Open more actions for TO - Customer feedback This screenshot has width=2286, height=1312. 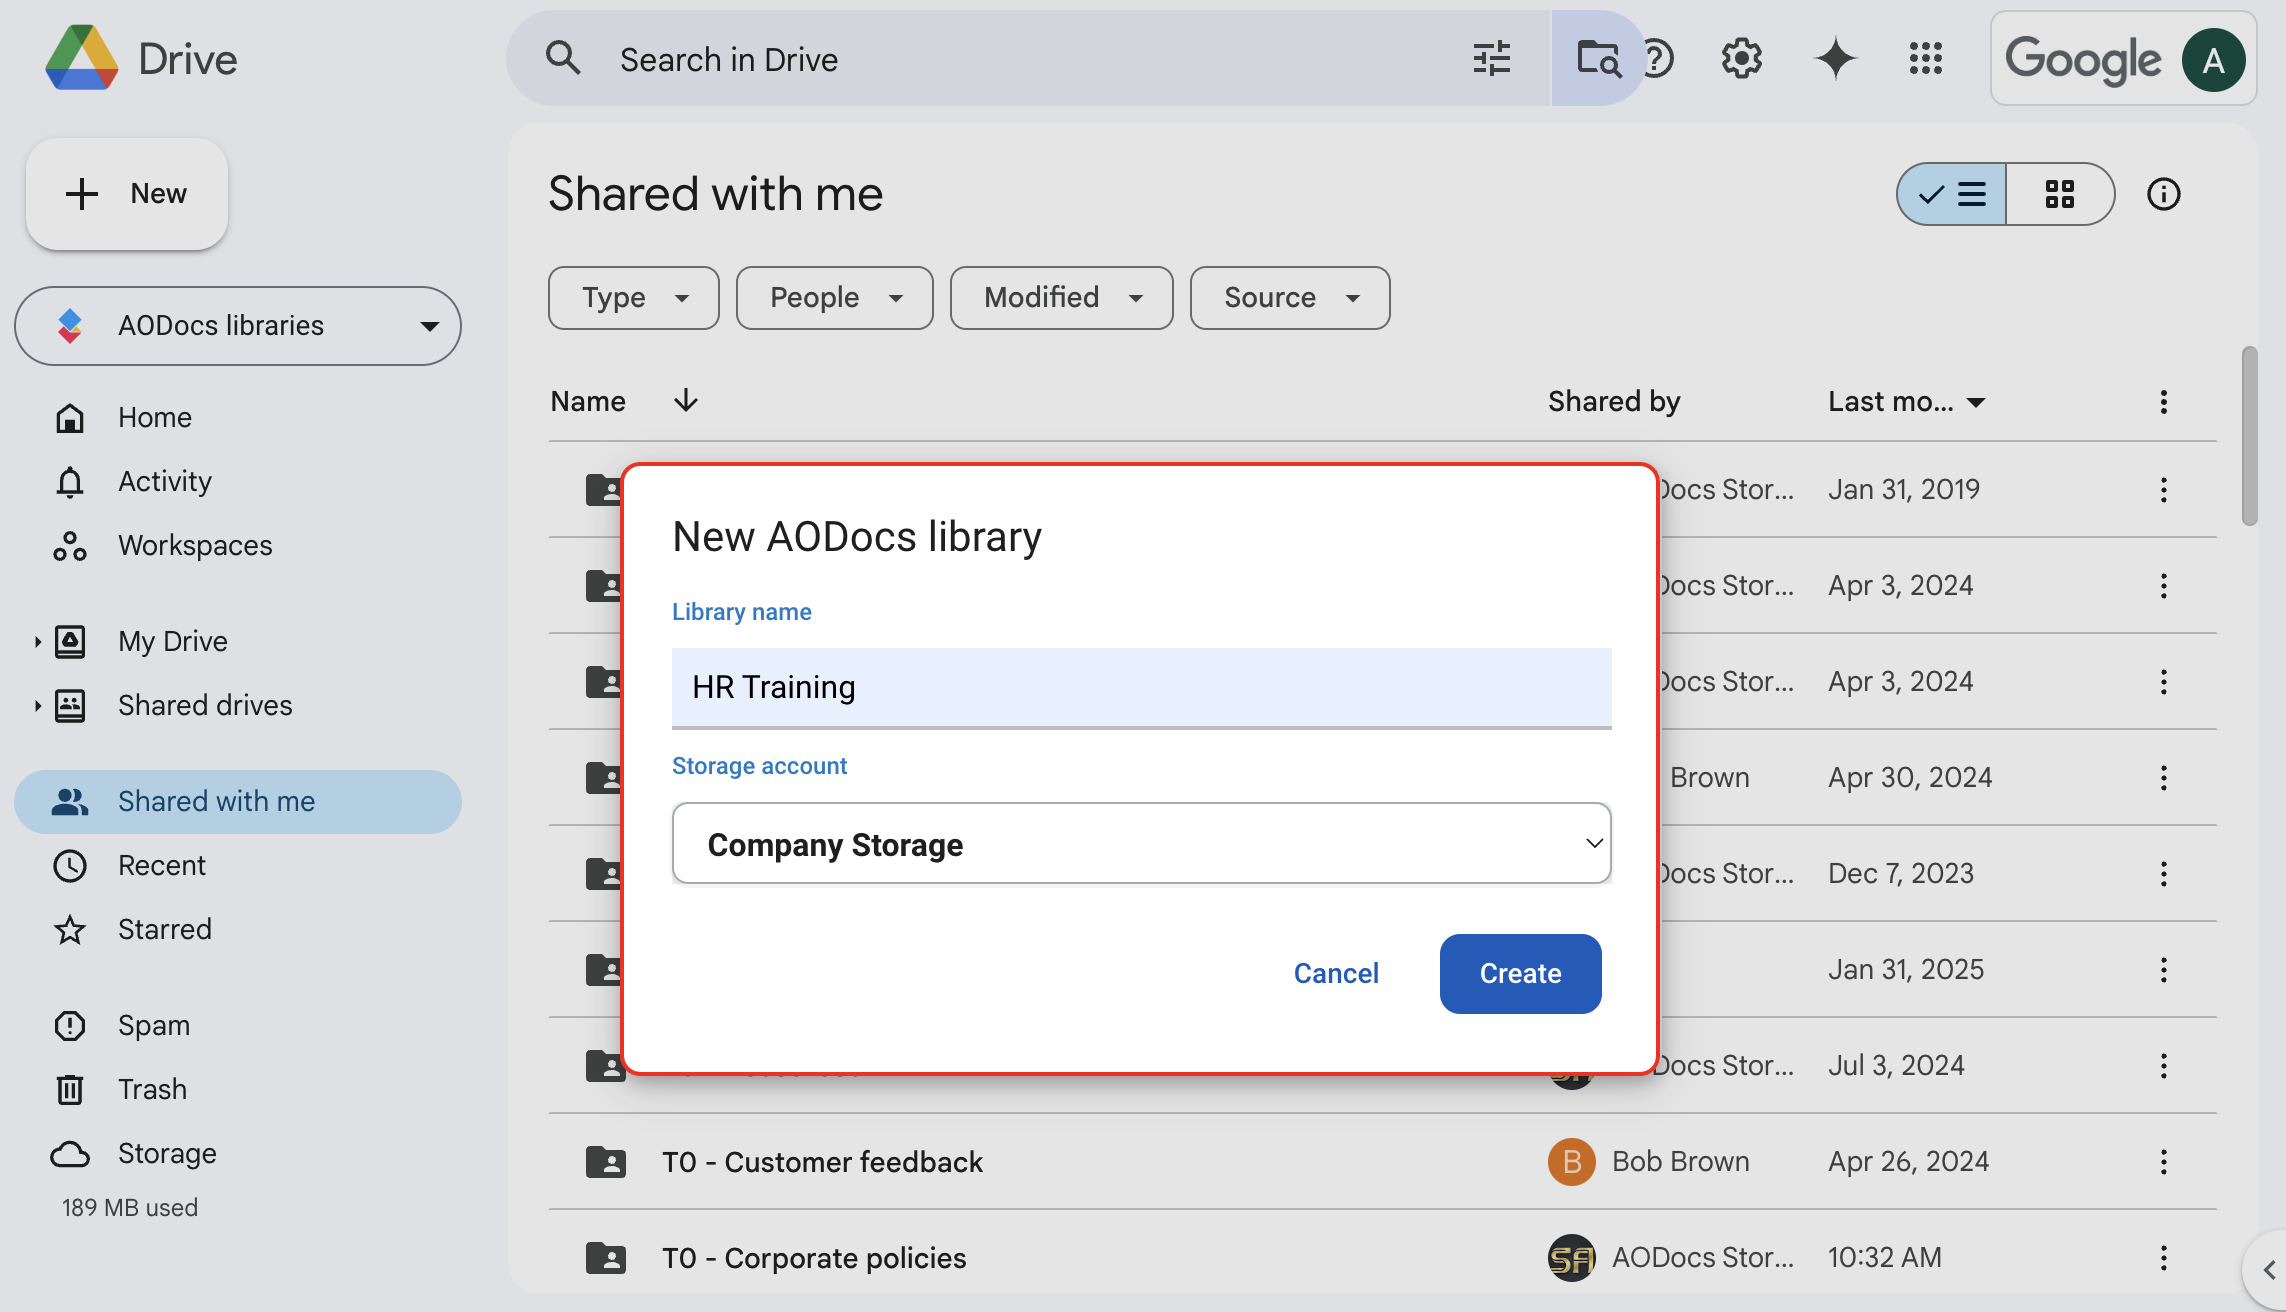click(x=2163, y=1162)
